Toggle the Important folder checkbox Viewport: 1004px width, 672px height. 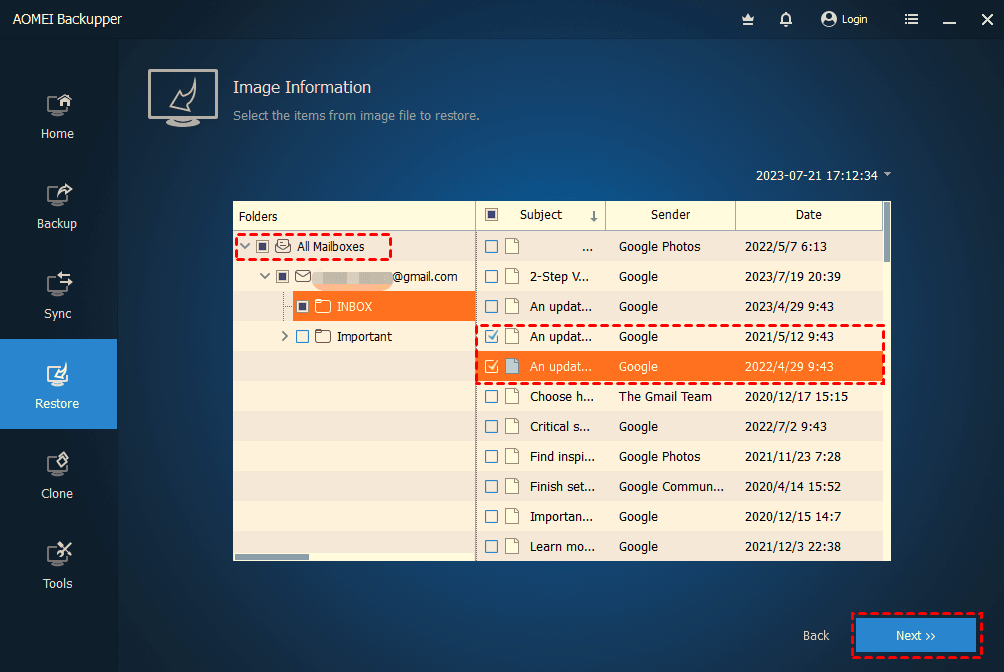click(x=302, y=337)
